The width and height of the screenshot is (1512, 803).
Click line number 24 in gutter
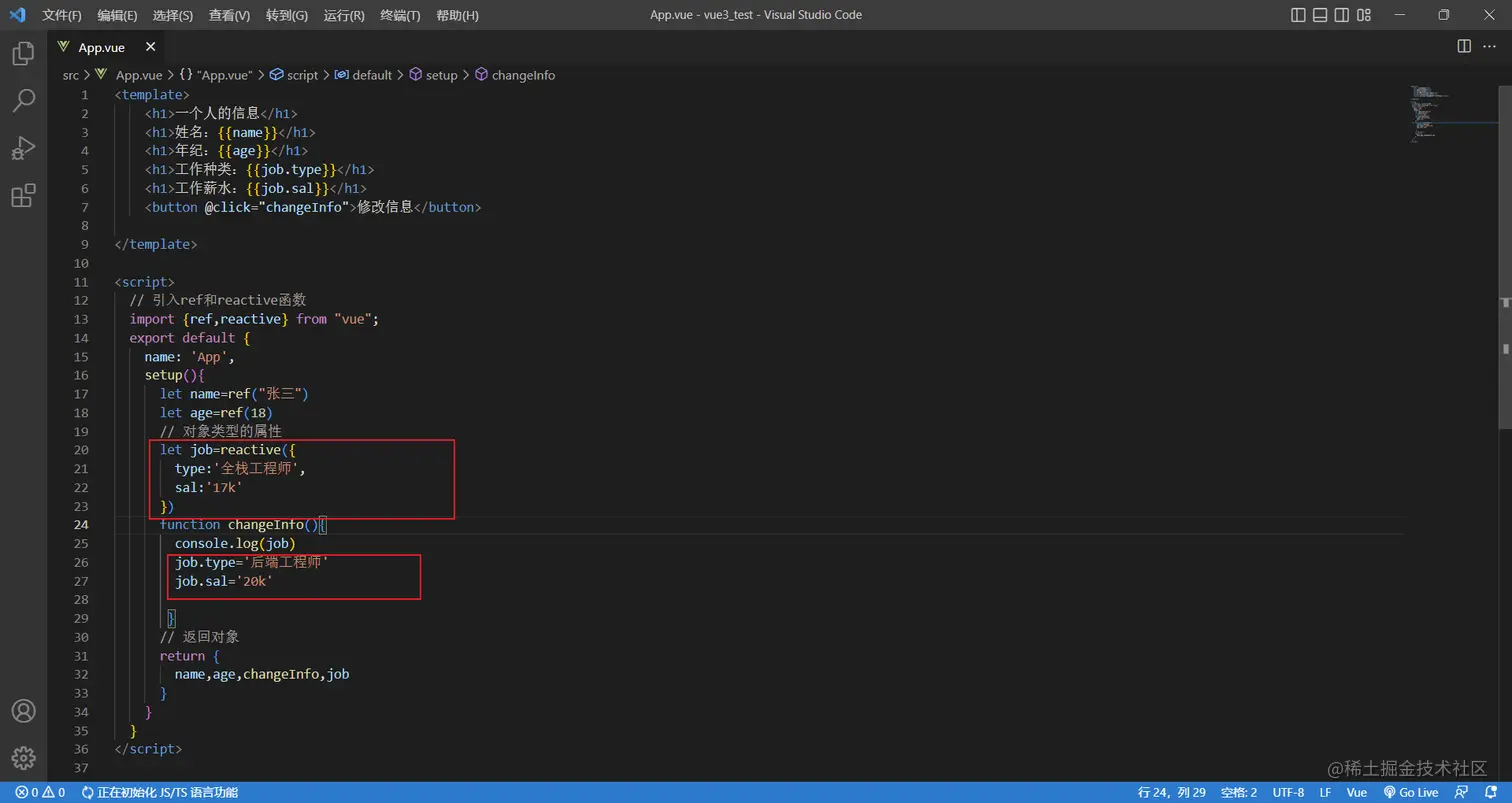pos(81,525)
